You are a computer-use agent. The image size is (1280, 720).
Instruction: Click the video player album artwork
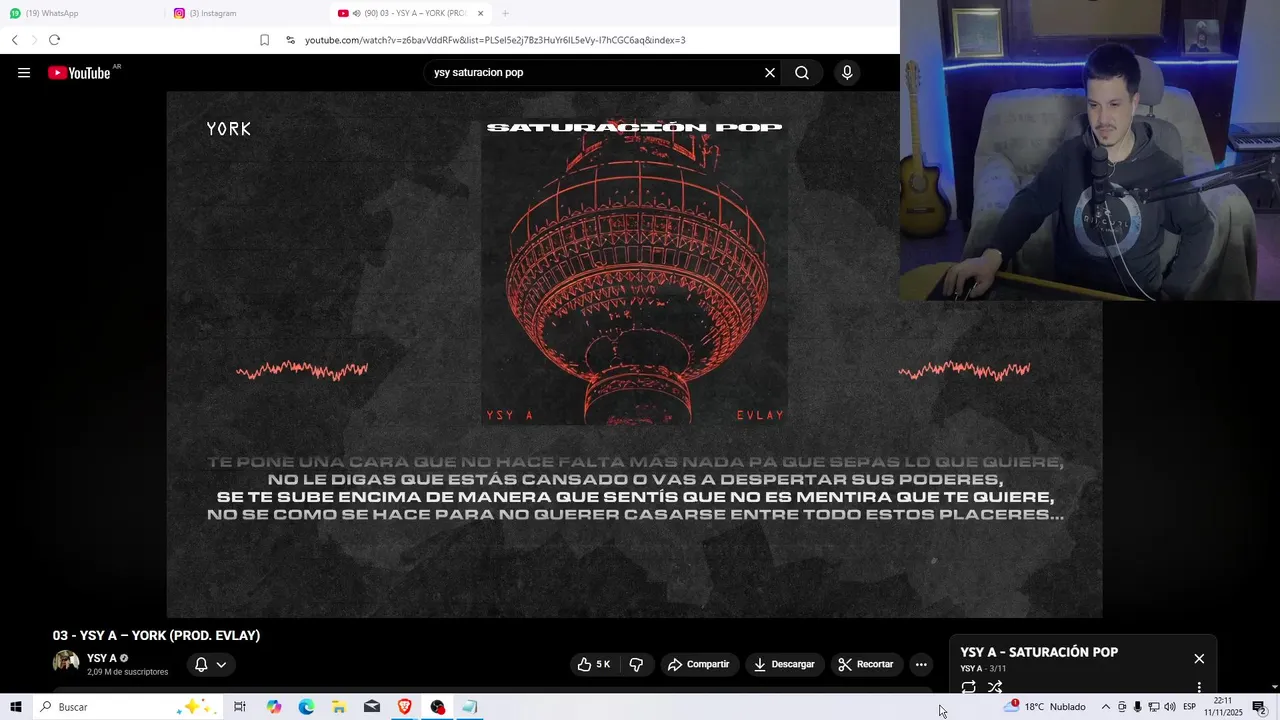634,273
